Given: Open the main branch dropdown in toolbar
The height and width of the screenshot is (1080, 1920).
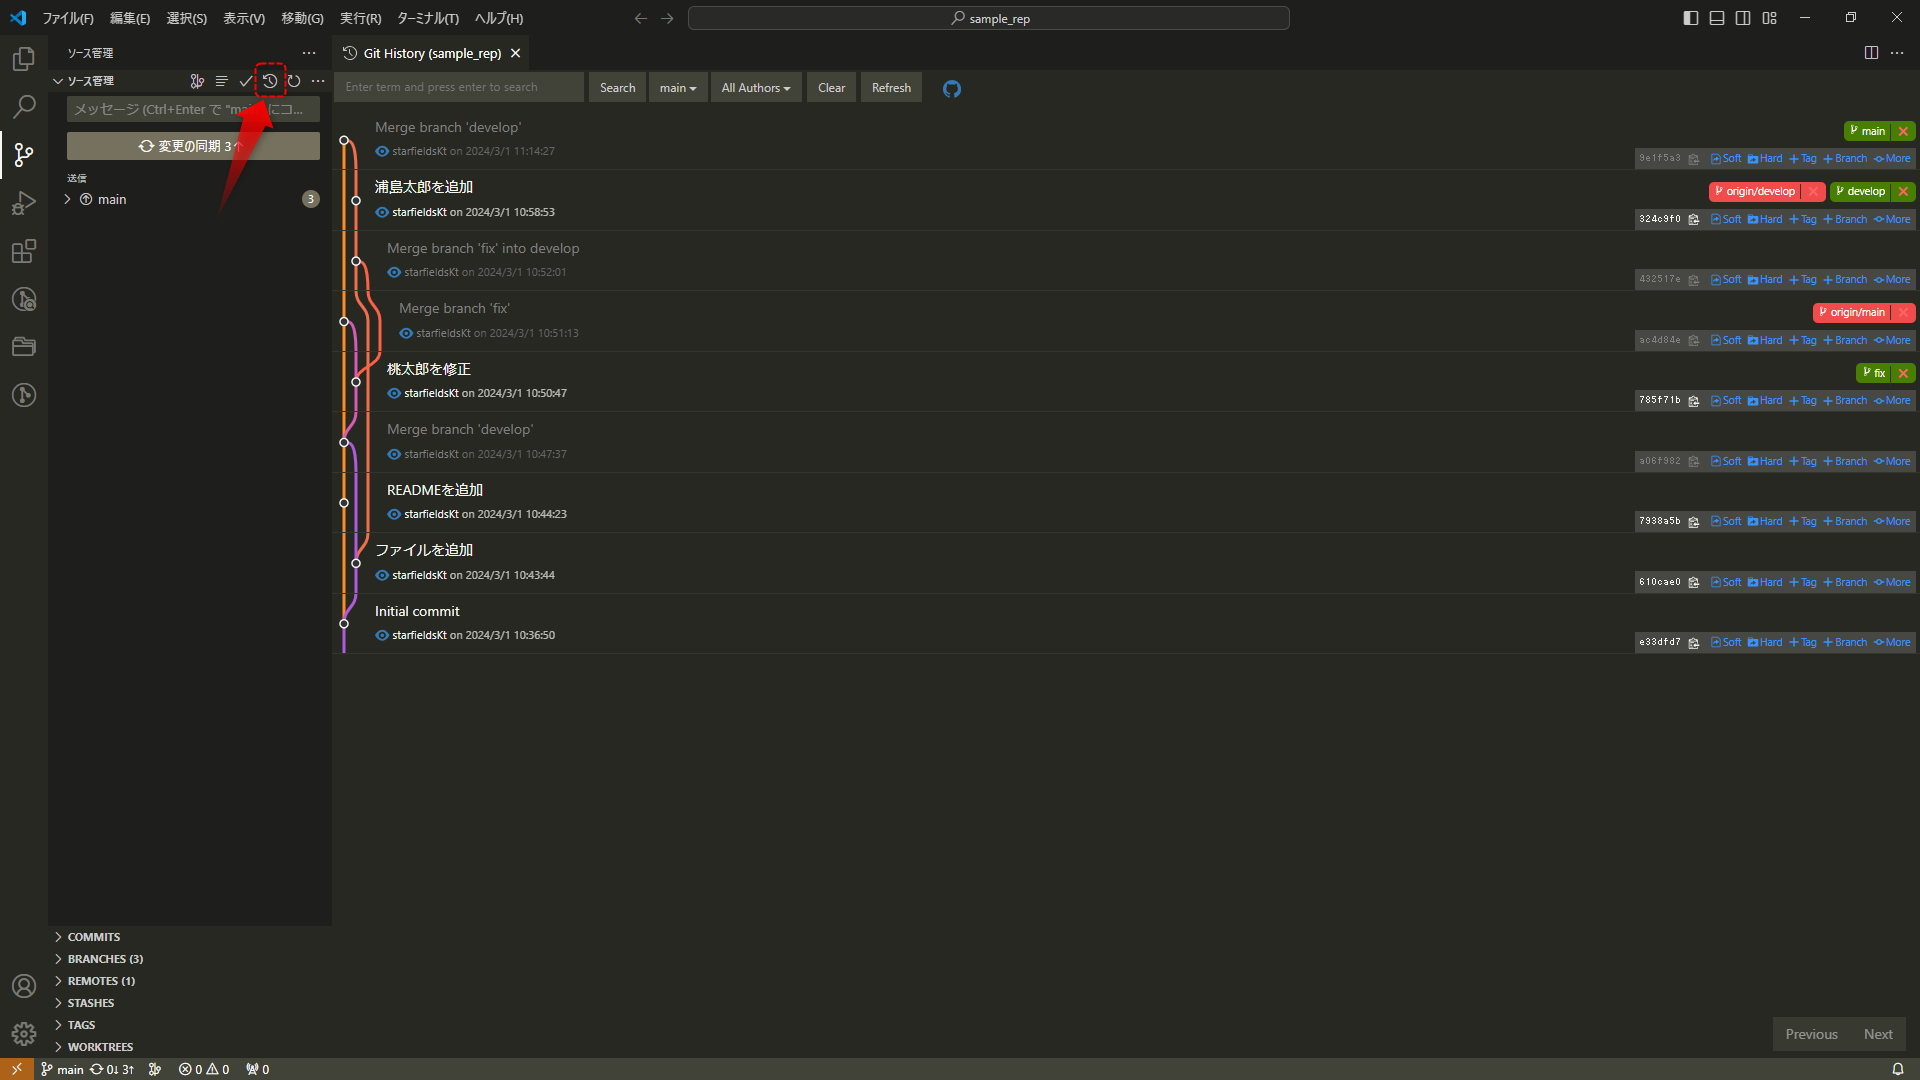Looking at the screenshot, I should pos(678,88).
